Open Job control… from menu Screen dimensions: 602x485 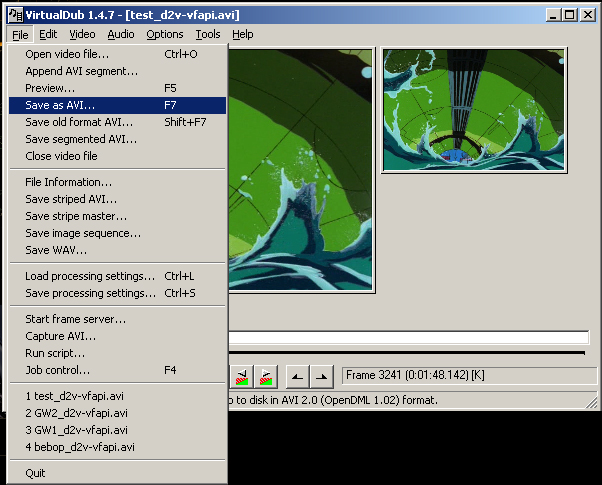pos(117,370)
